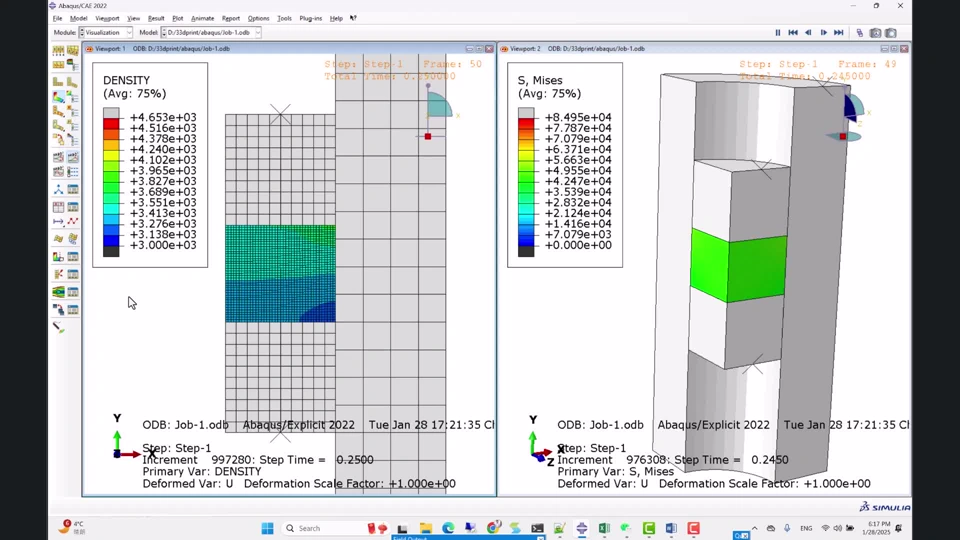Pause the running animation
The width and height of the screenshot is (960, 540).
[778, 32]
